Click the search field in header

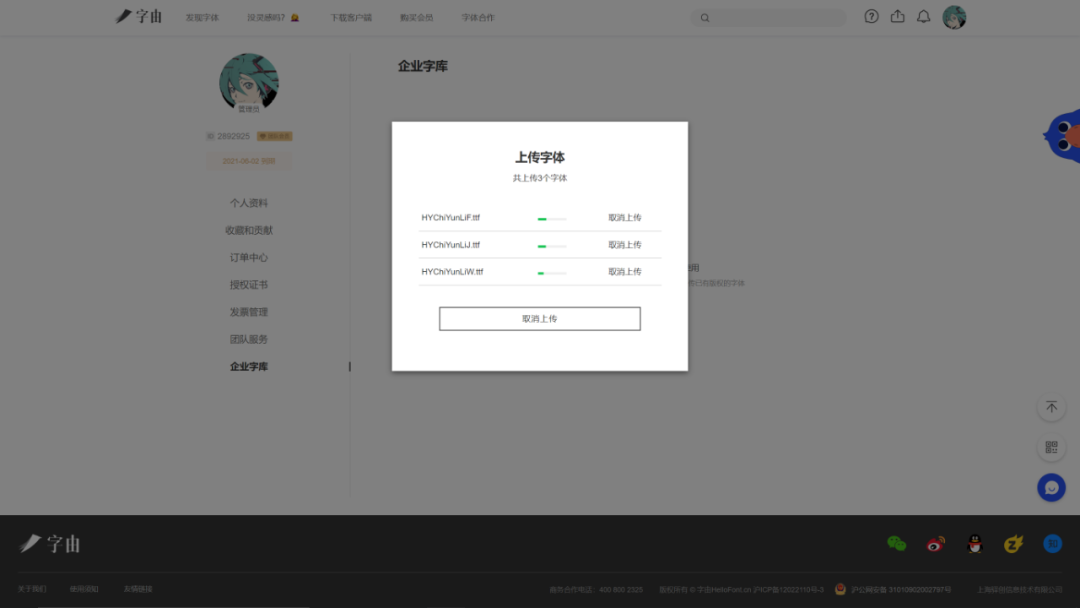775,18
